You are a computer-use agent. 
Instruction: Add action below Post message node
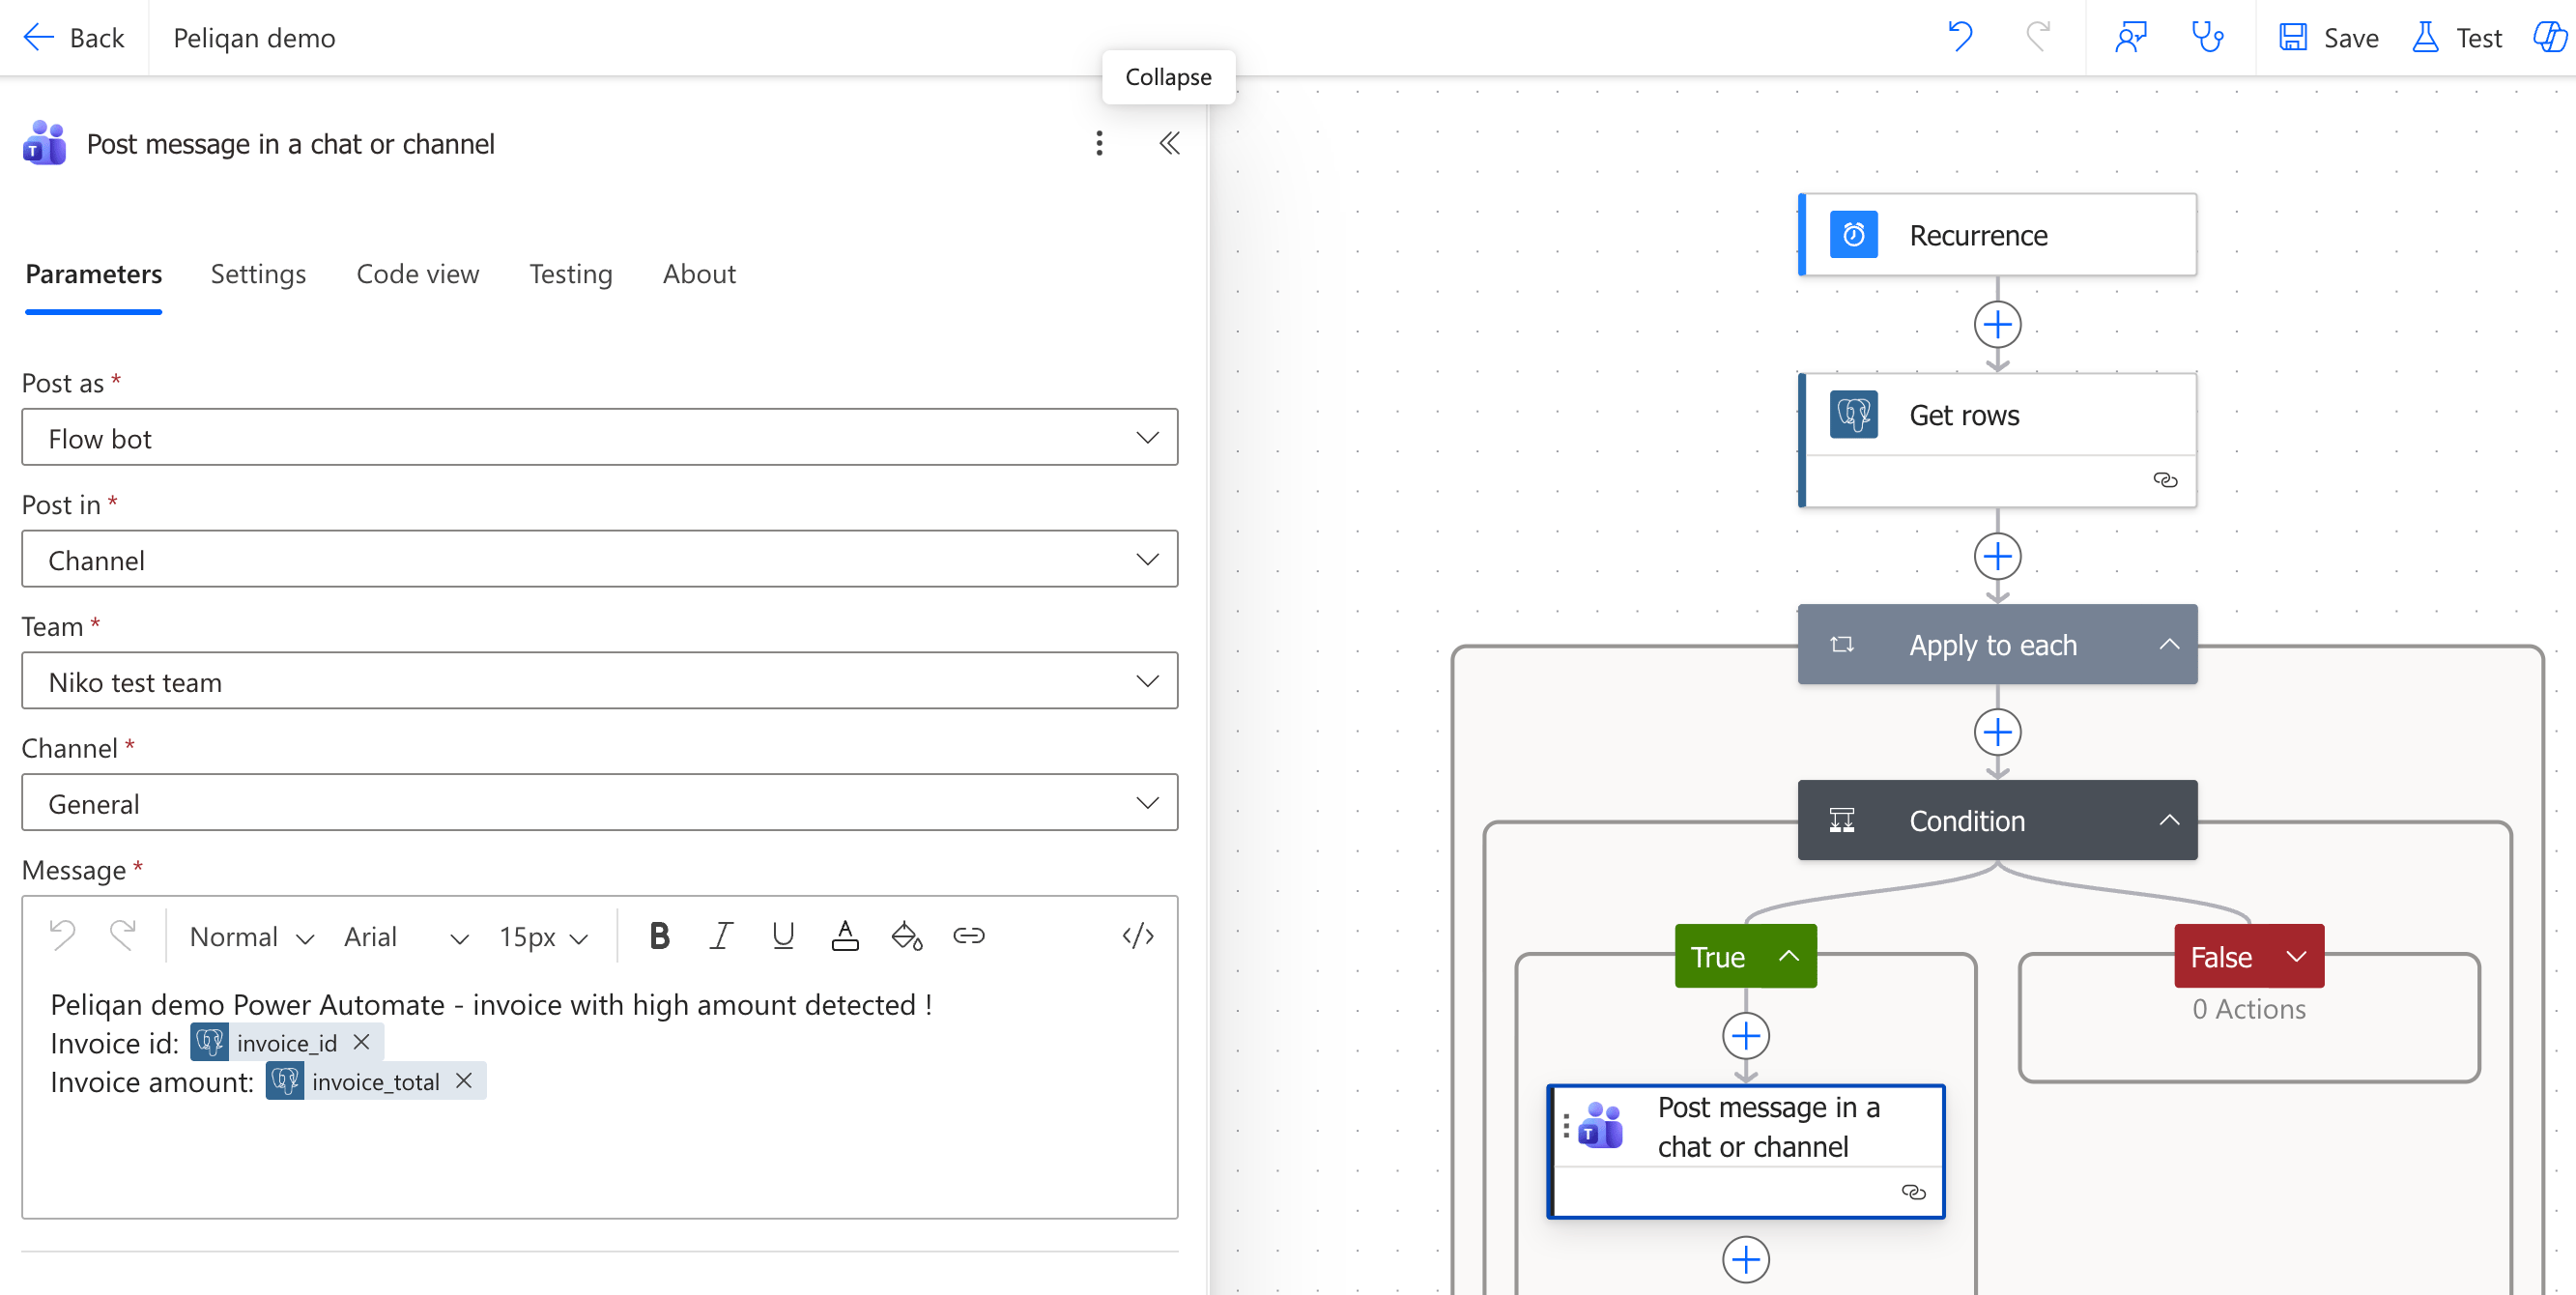[x=1746, y=1259]
